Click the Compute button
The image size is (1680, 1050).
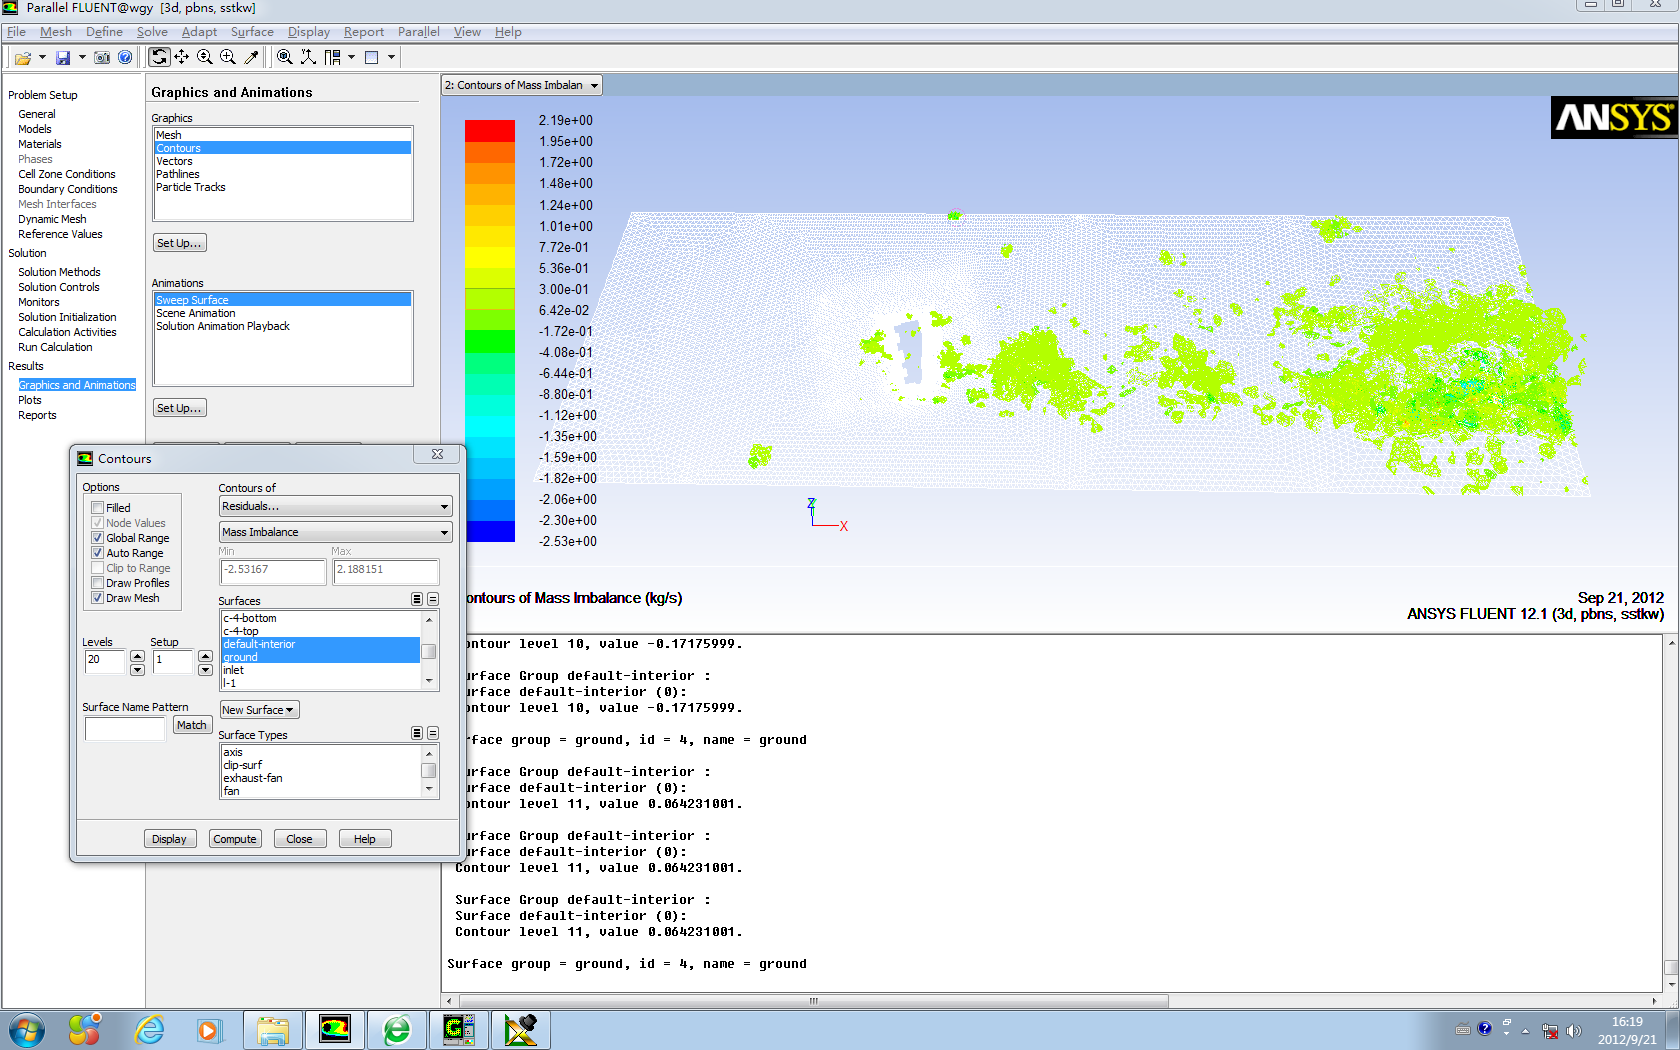pyautogui.click(x=235, y=839)
